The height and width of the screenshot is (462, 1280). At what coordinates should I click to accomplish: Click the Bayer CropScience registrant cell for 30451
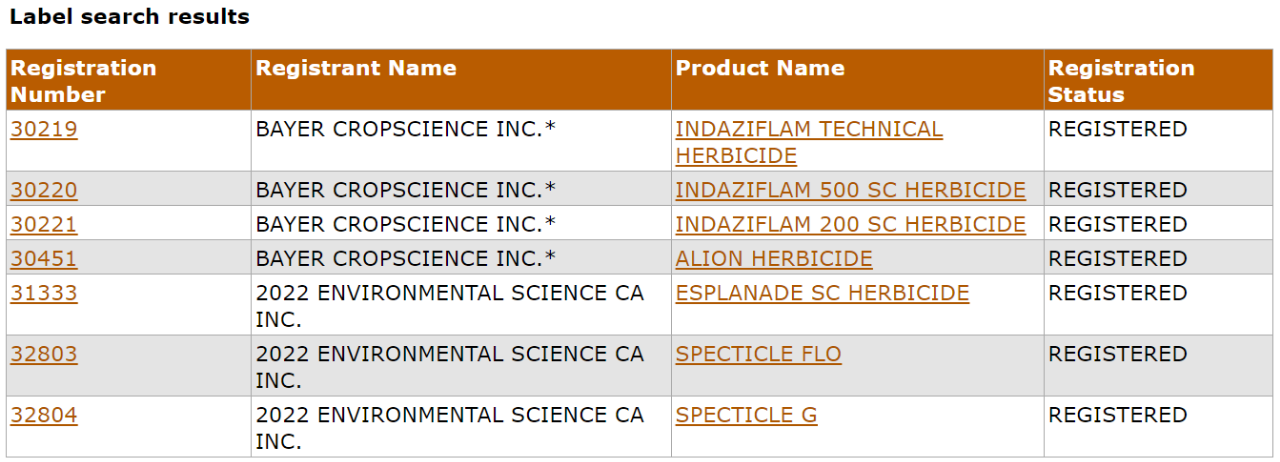point(461,258)
